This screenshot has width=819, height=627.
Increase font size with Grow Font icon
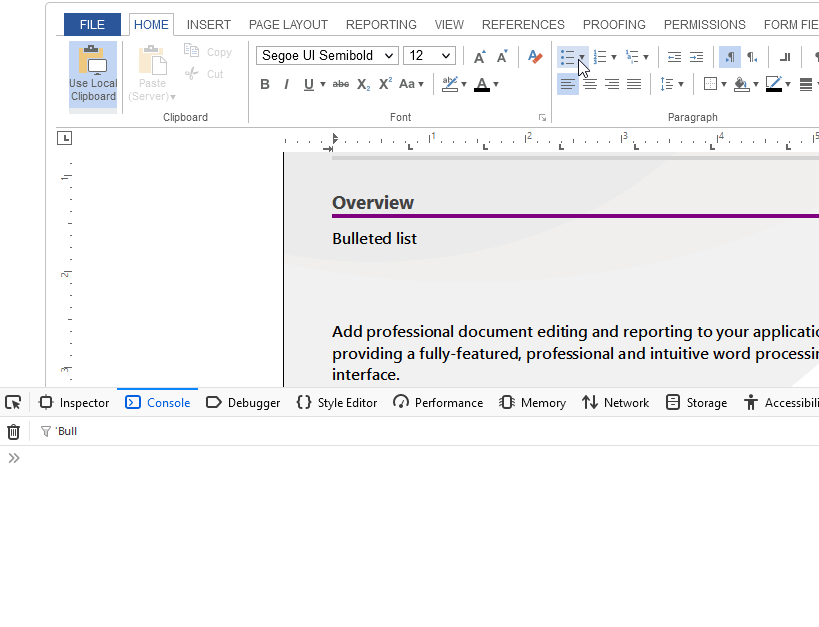pos(479,57)
